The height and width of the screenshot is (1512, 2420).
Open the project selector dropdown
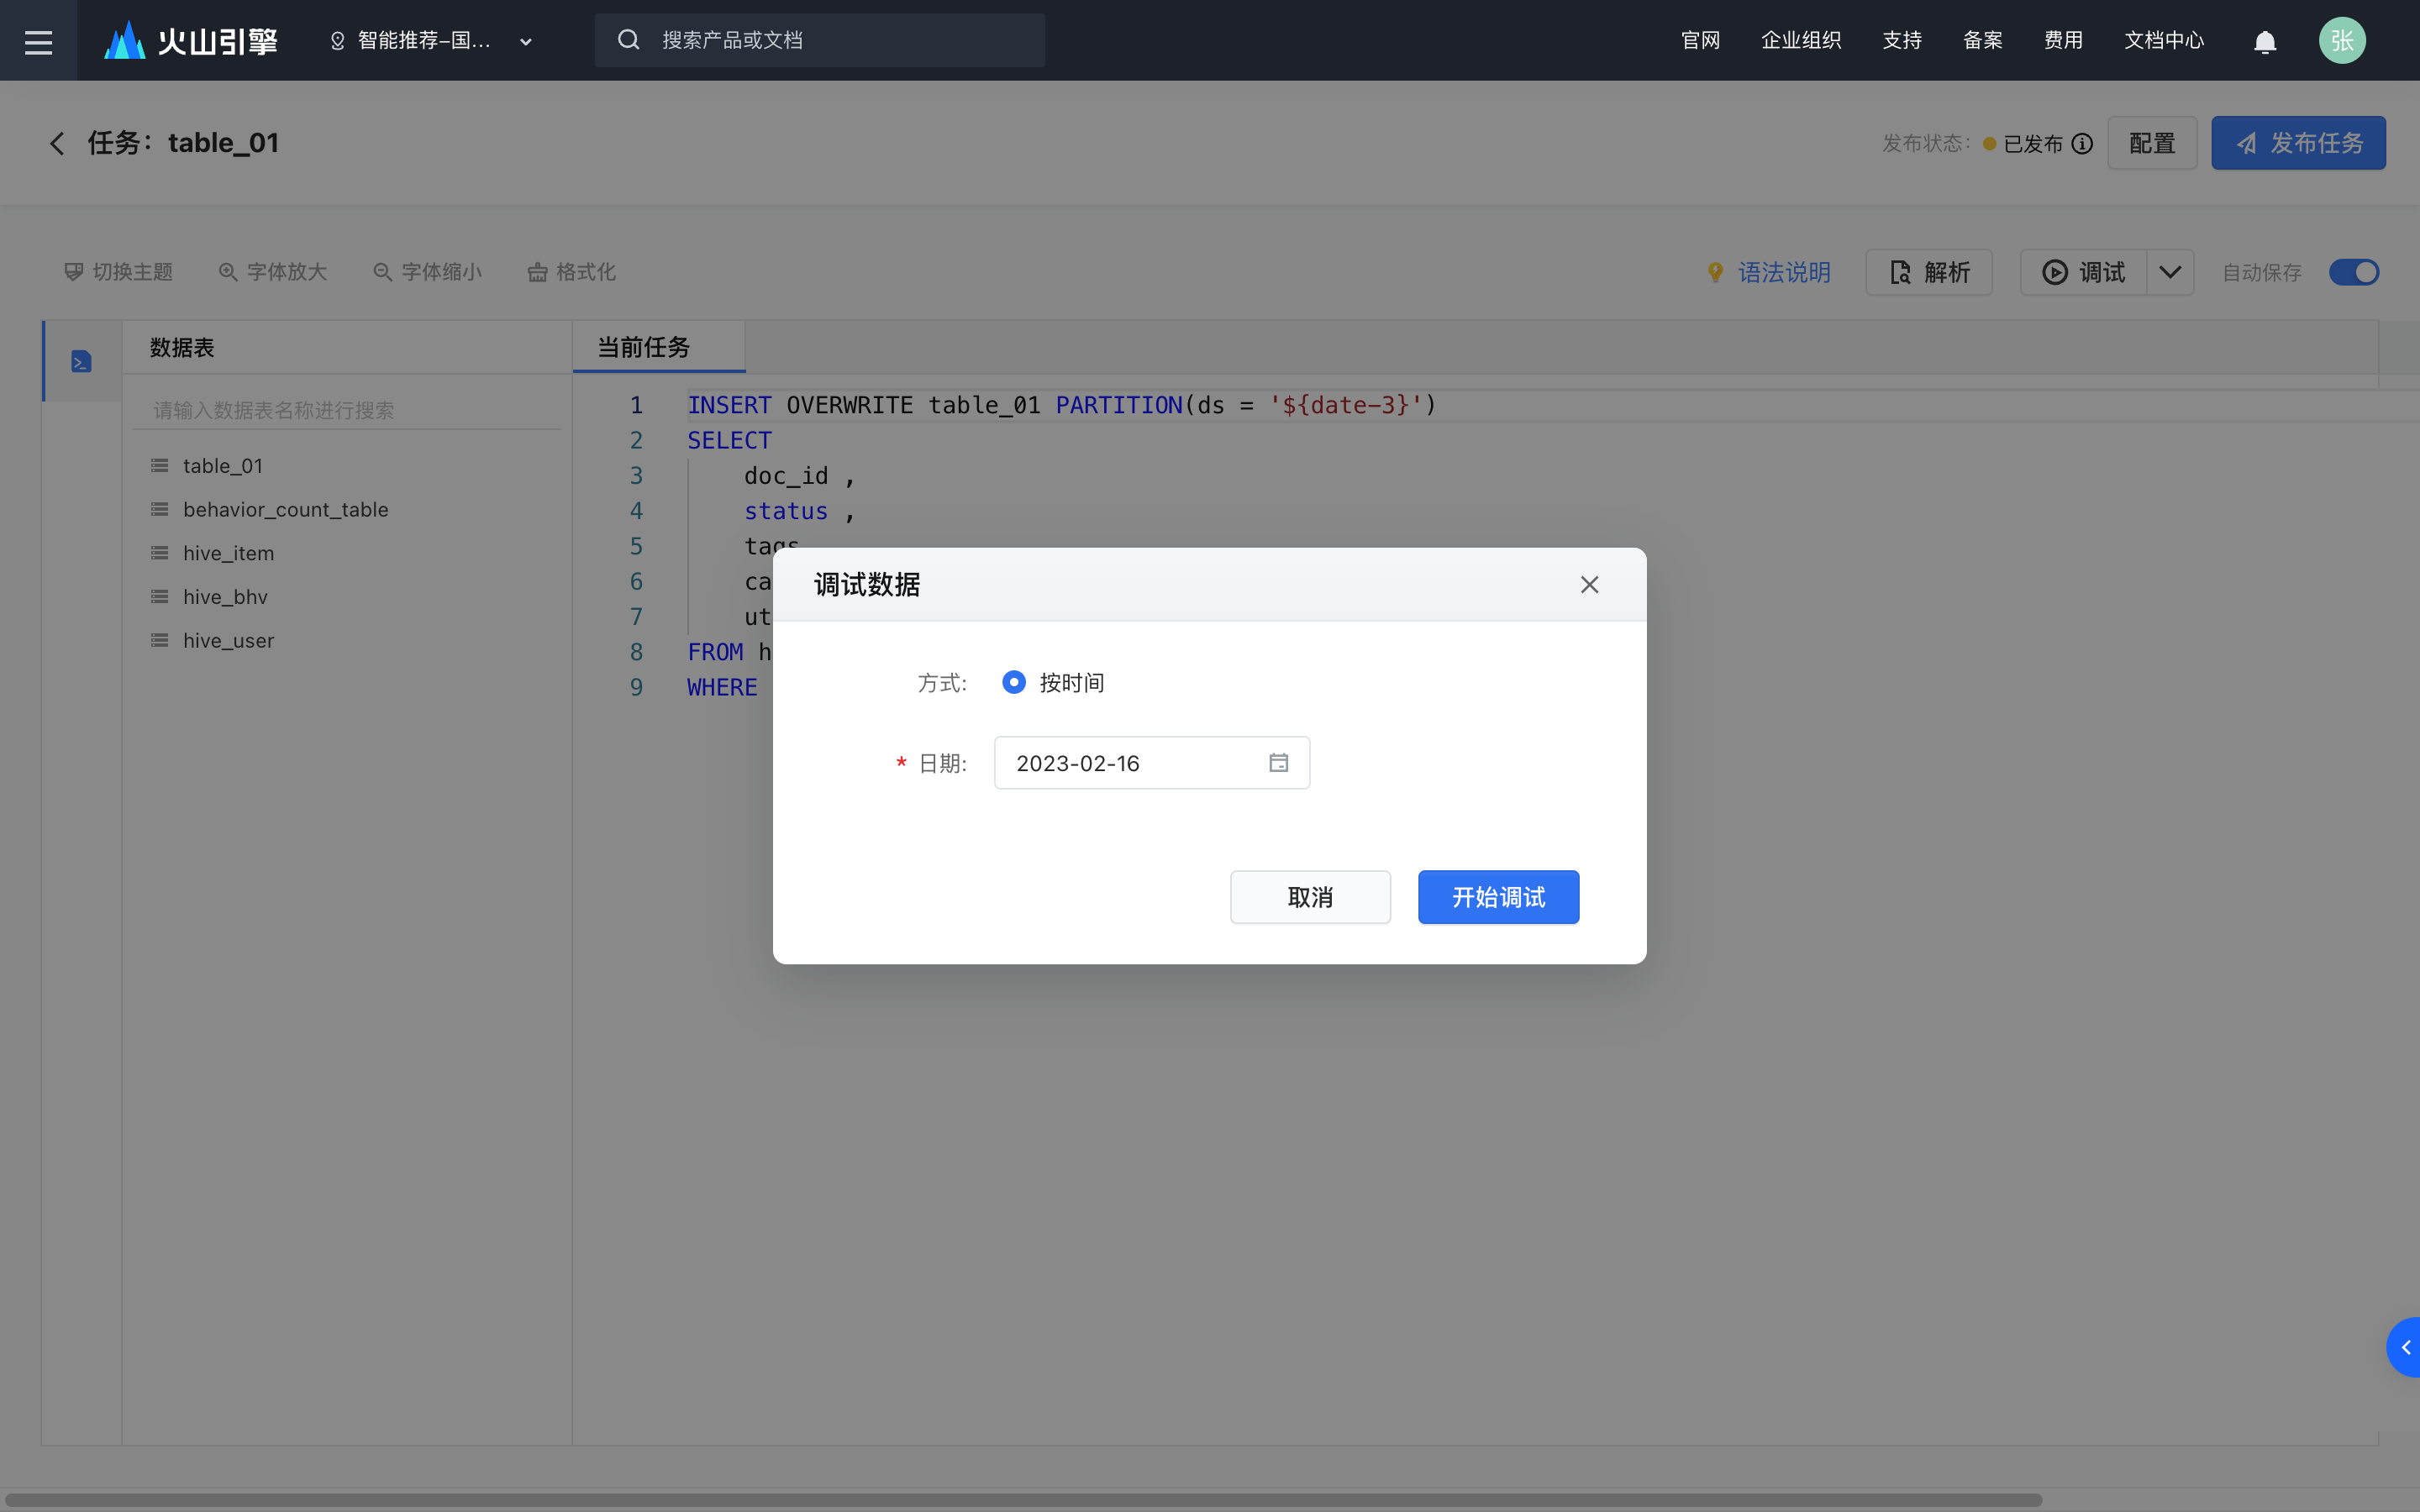click(x=430, y=41)
